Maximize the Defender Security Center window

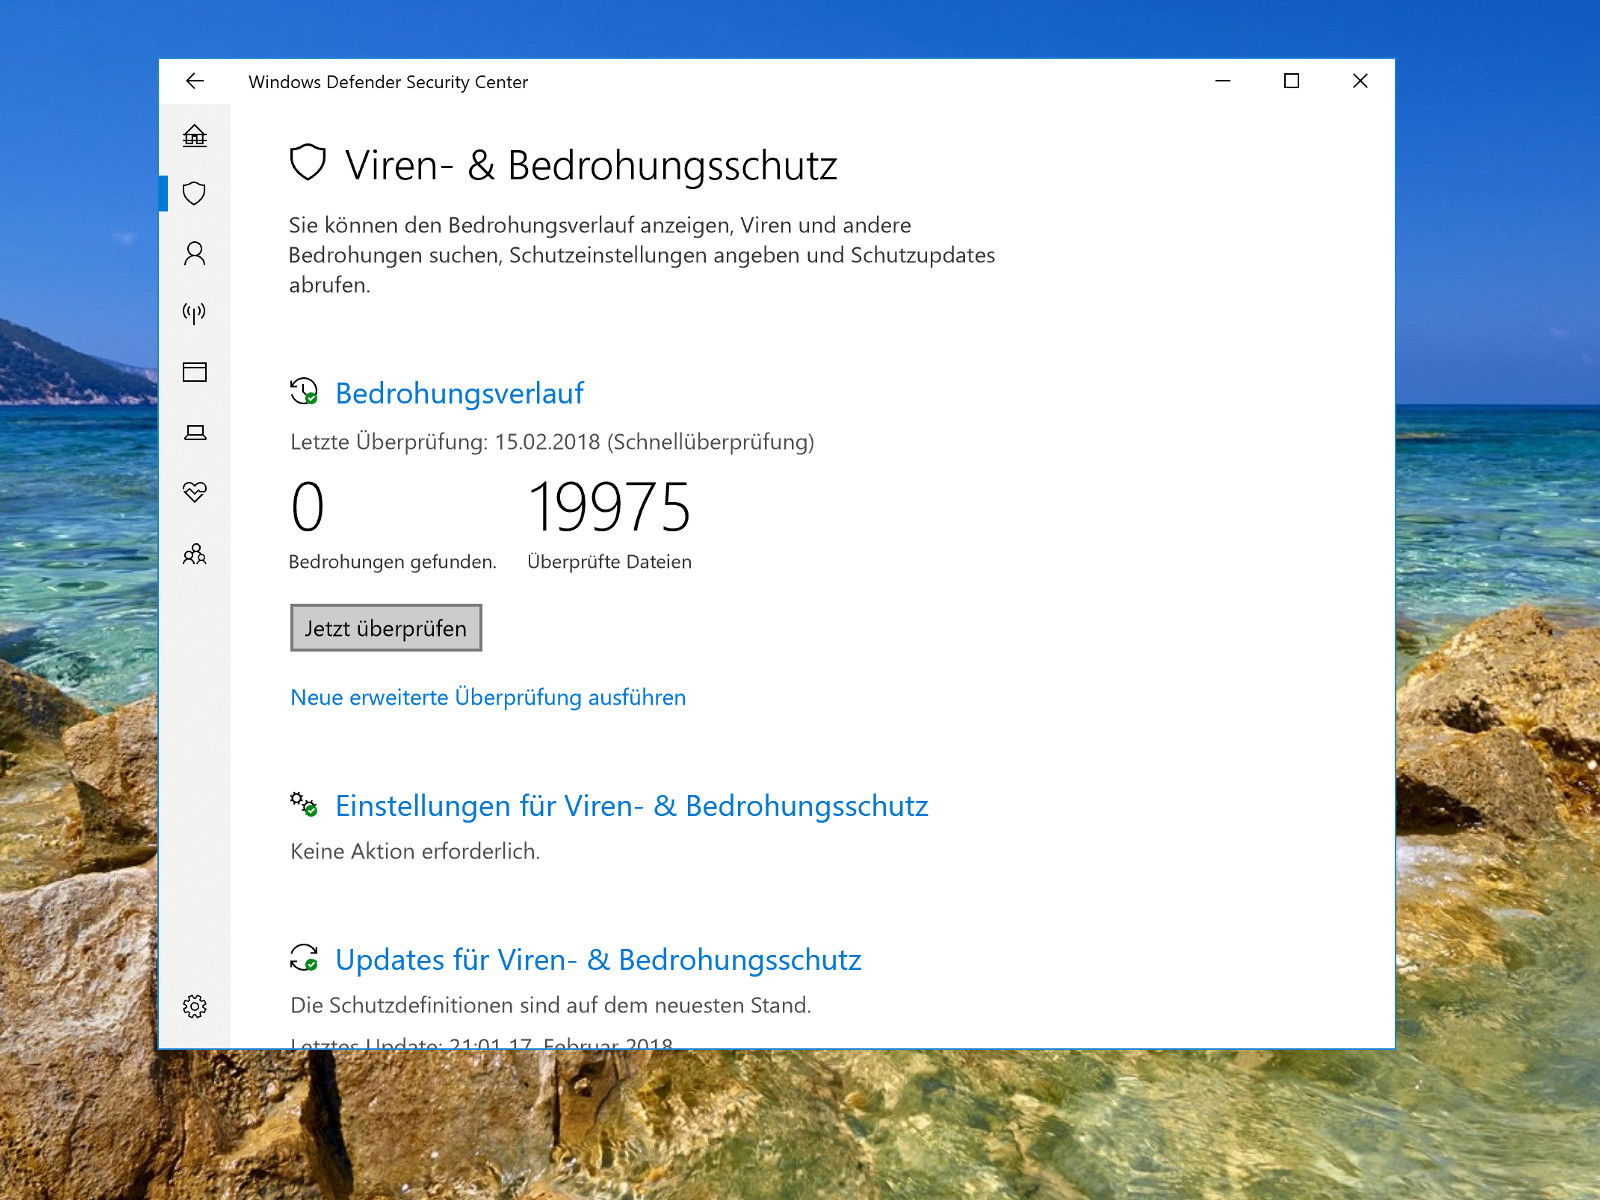[1291, 81]
